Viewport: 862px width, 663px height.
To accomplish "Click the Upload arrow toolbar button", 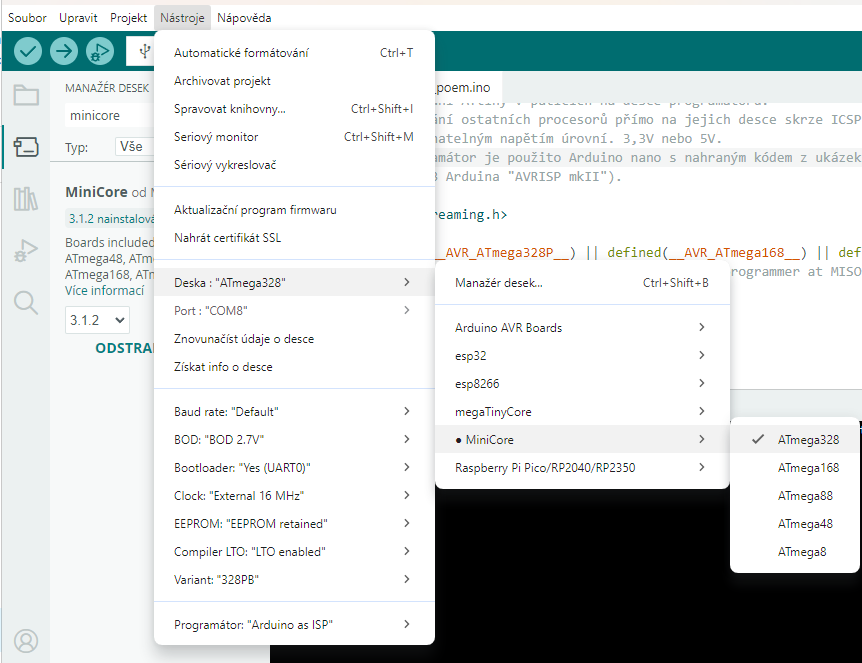I will 64,51.
